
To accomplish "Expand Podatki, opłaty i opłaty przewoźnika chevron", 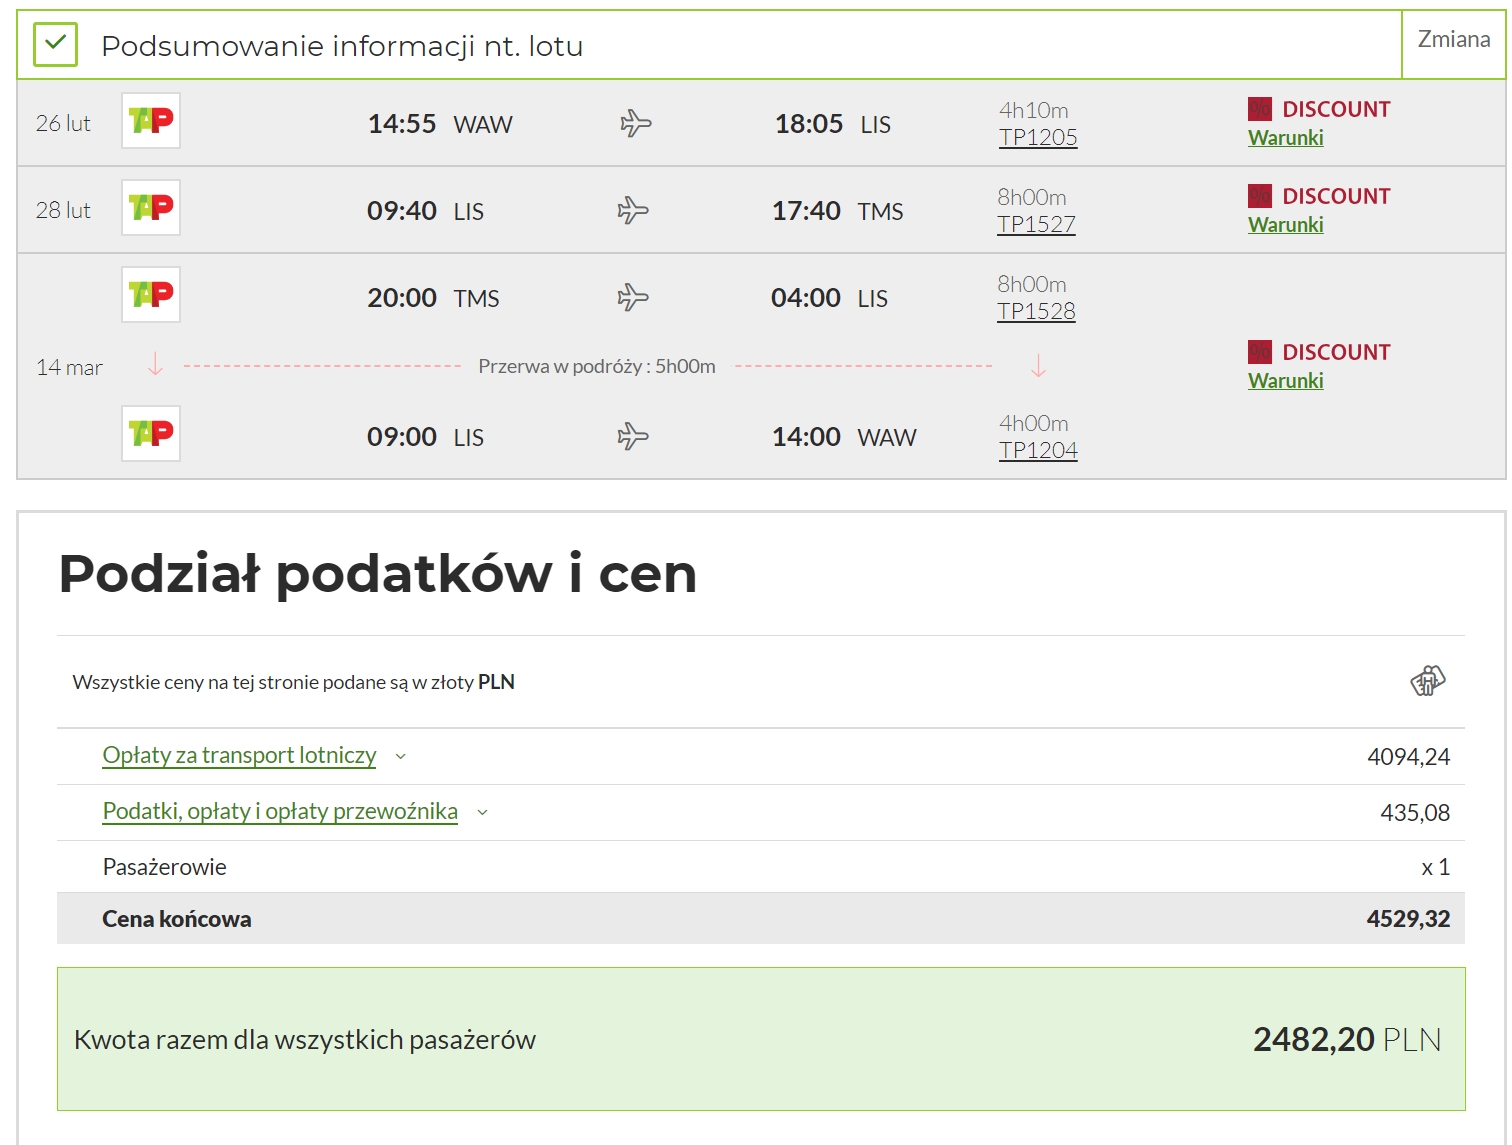I will 483,813.
